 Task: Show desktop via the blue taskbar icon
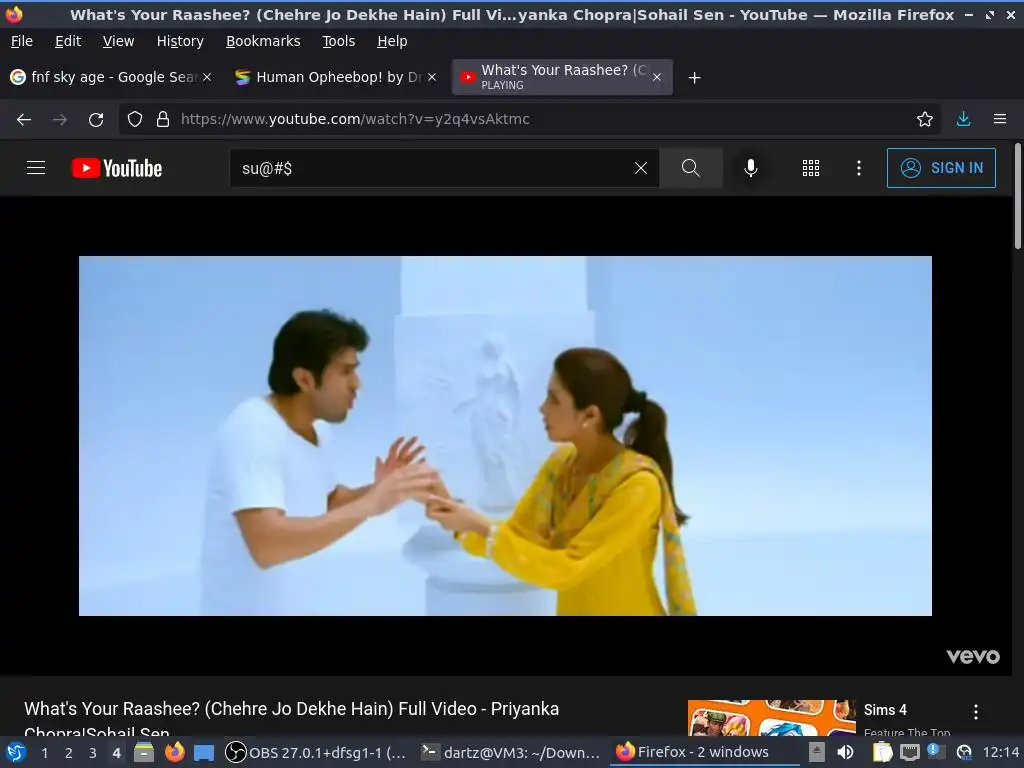pyautogui.click(x=204, y=753)
